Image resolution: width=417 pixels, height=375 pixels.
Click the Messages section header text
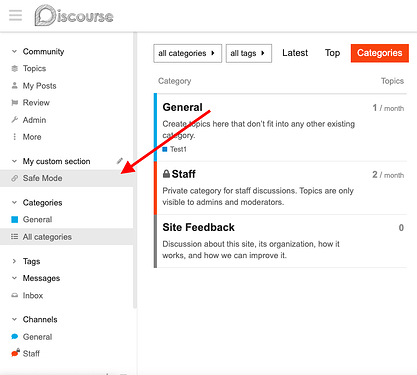point(41,278)
